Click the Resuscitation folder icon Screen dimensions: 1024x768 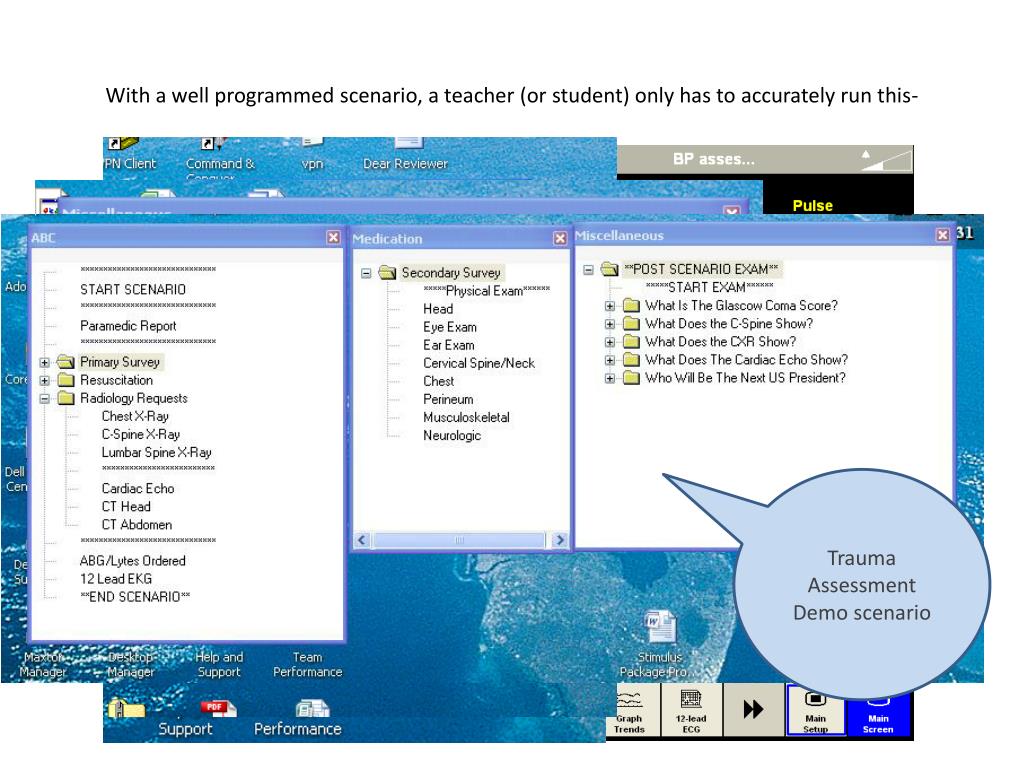click(x=65, y=380)
